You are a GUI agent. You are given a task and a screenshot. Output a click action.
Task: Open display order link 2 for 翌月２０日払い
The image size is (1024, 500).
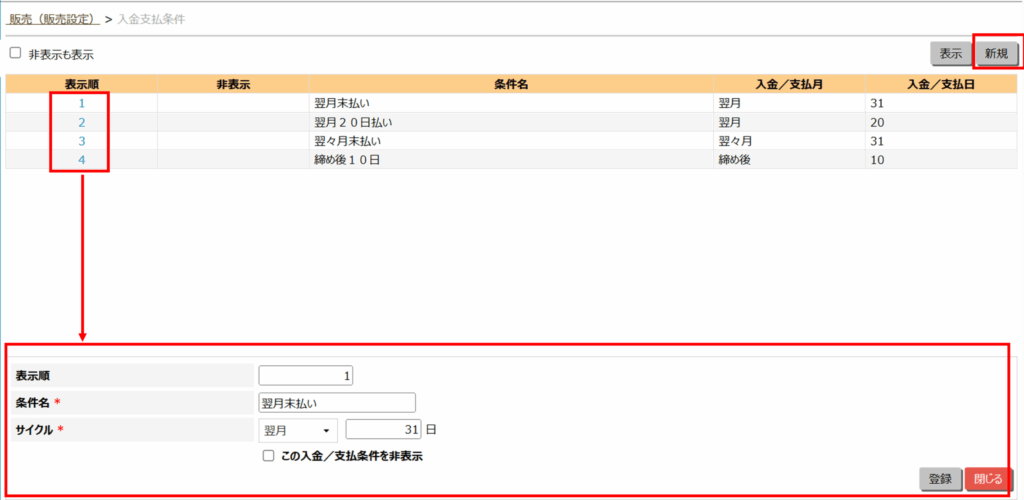pos(81,122)
